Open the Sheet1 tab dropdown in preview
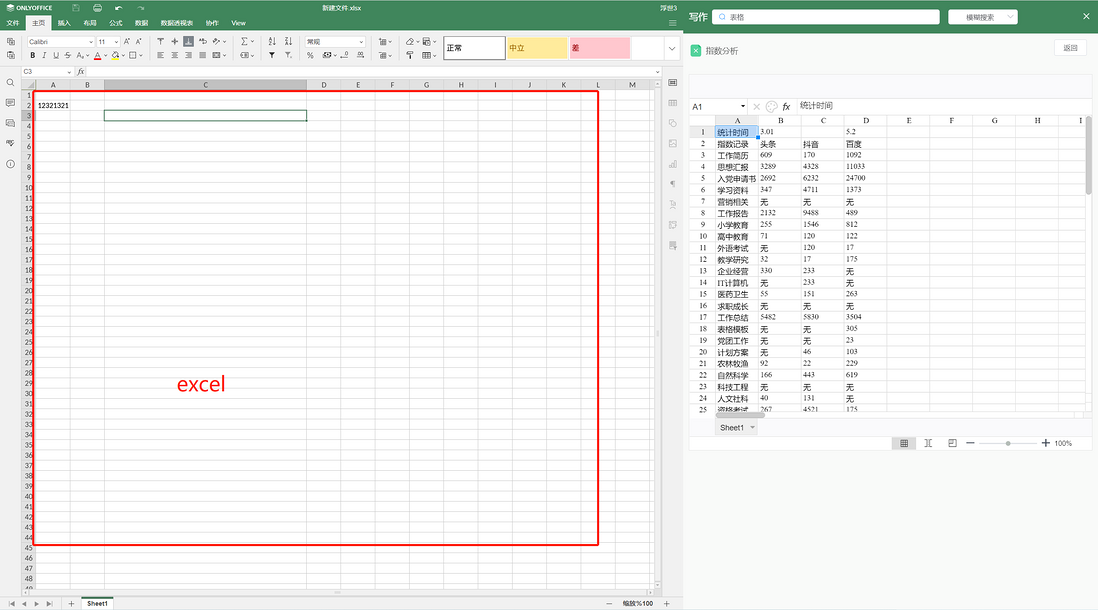Image resolution: width=1098 pixels, height=610 pixels. pos(753,427)
